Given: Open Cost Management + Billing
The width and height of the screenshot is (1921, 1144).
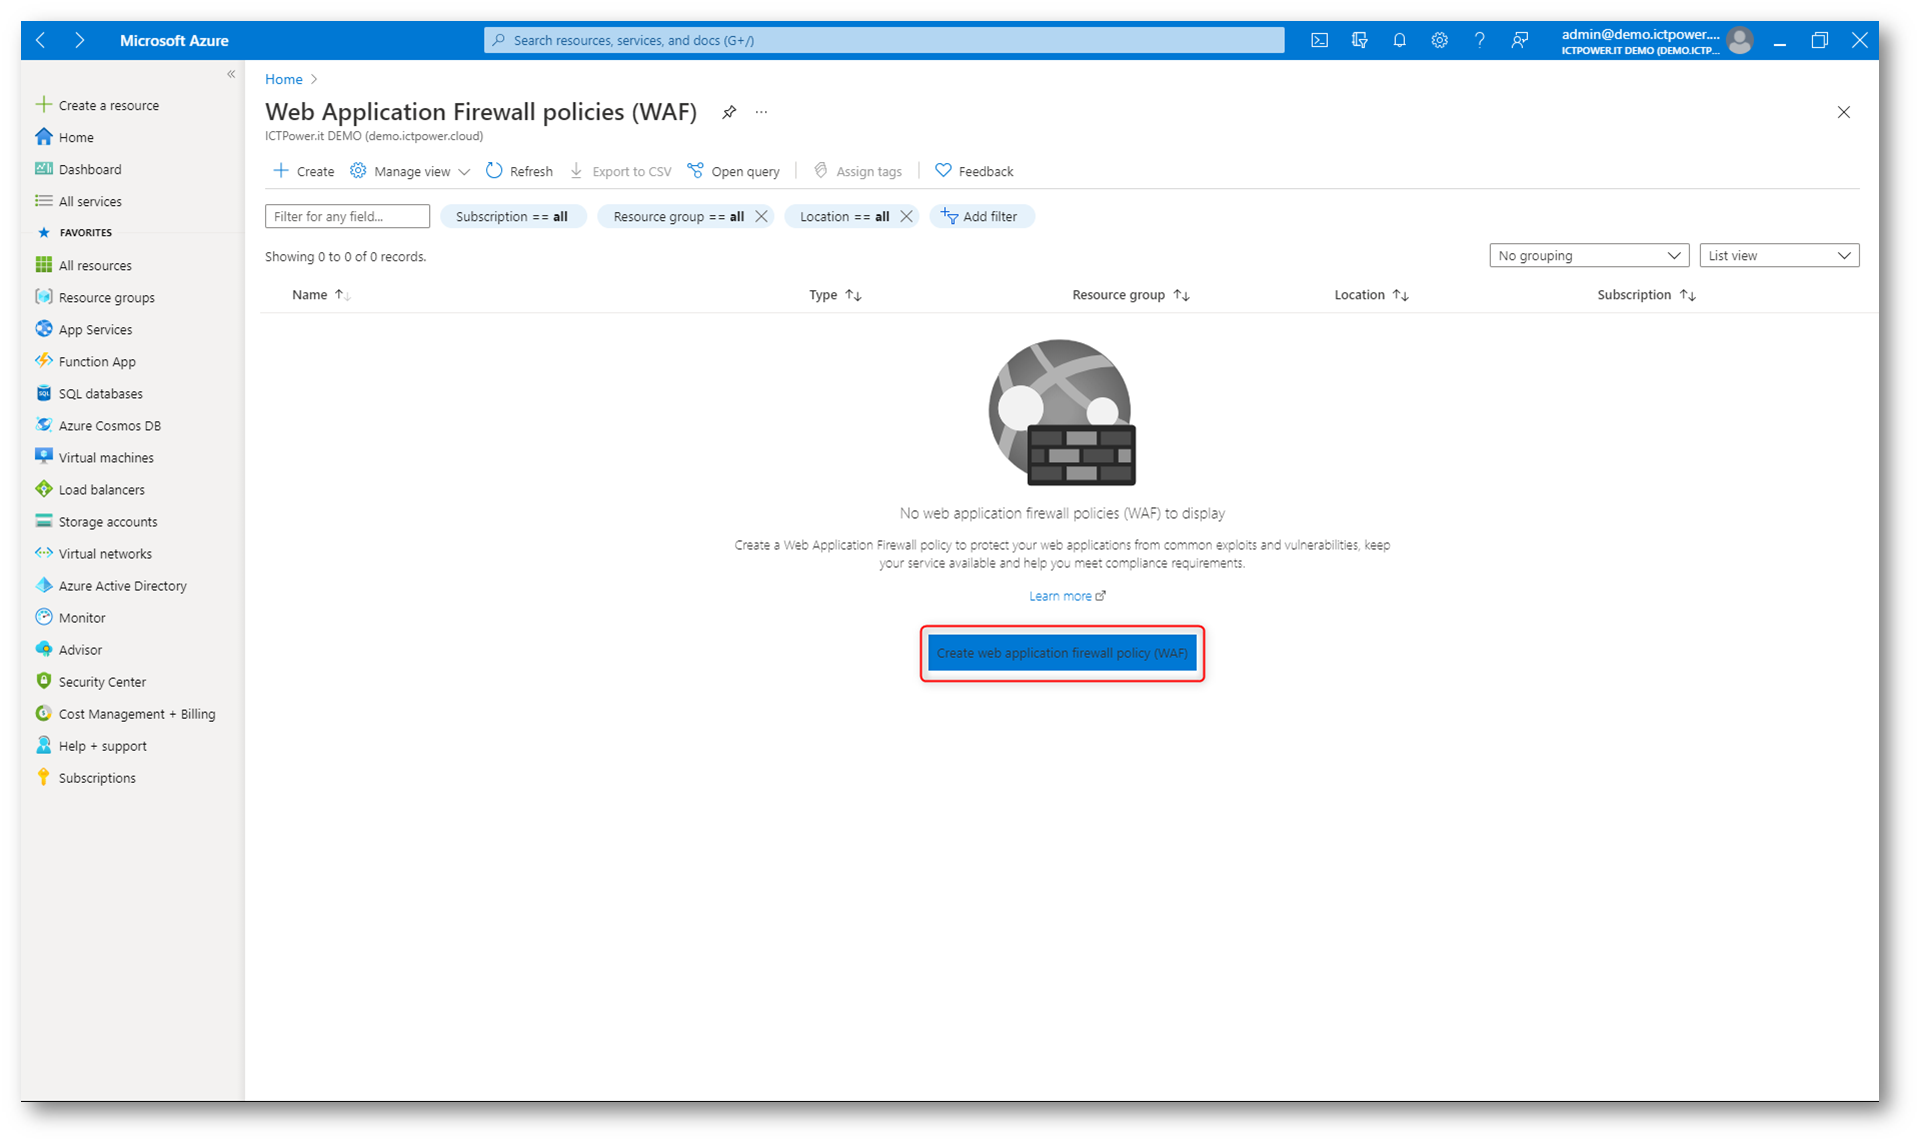Looking at the screenshot, I should point(125,713).
